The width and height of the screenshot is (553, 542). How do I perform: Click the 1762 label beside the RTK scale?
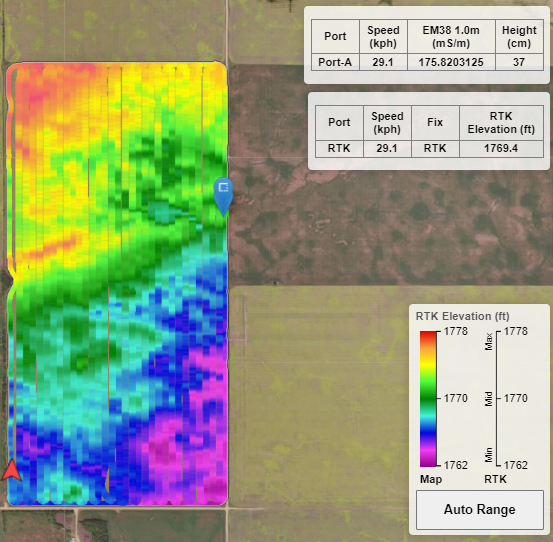point(516,465)
